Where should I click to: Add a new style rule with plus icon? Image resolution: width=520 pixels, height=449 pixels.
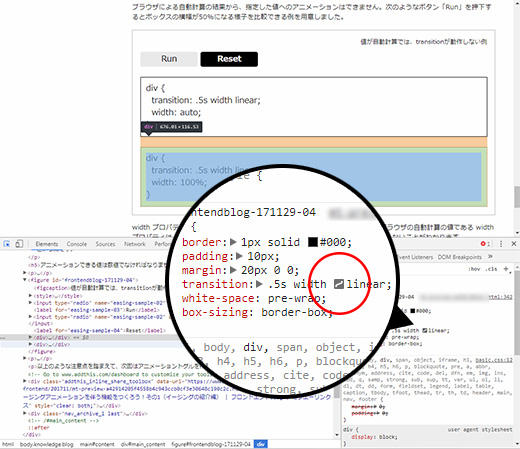(506, 269)
